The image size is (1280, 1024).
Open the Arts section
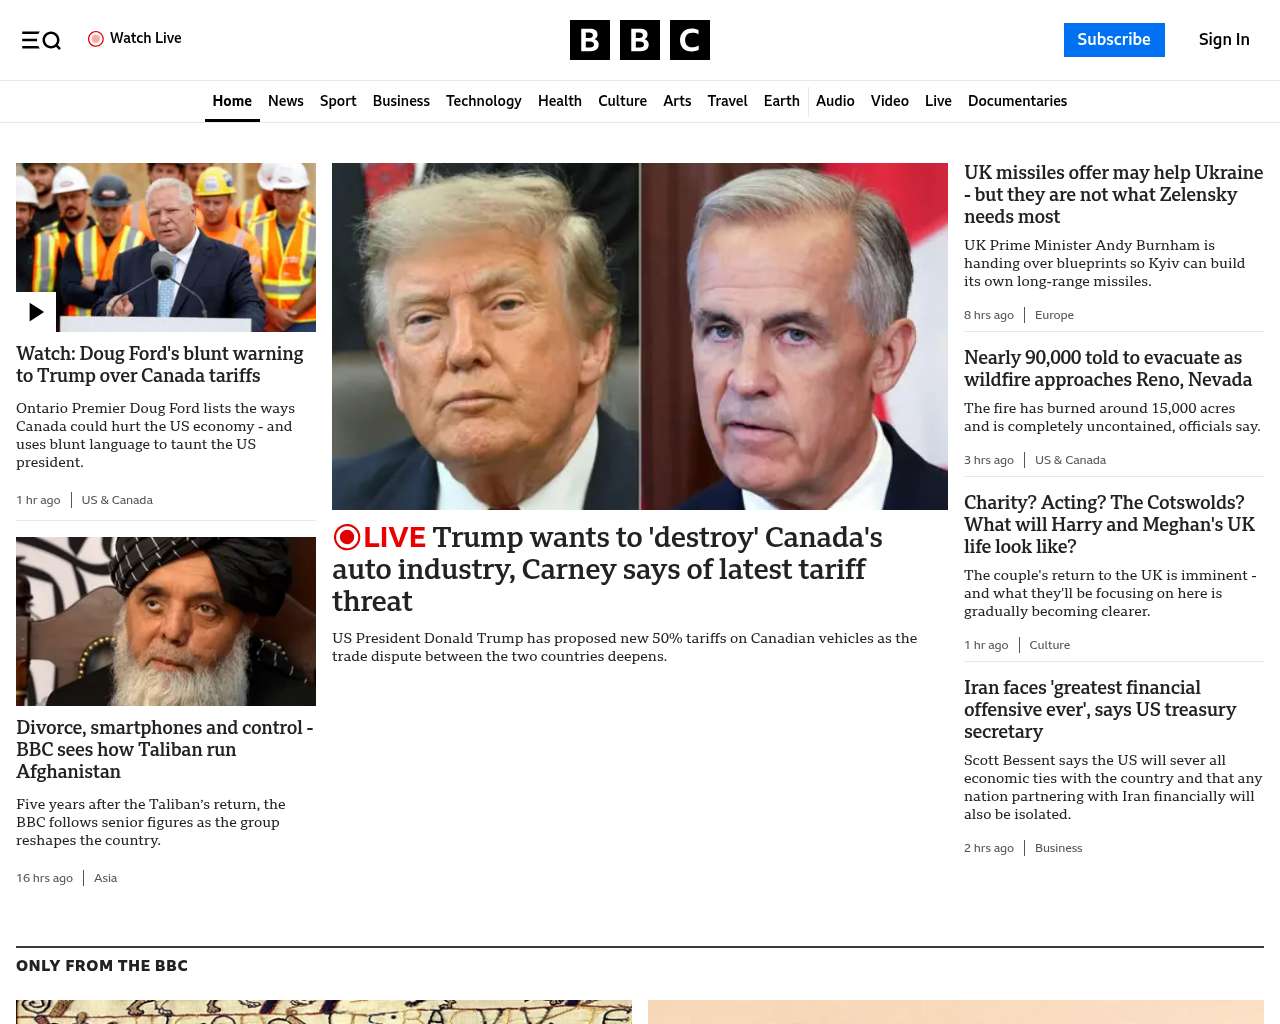coord(677,101)
